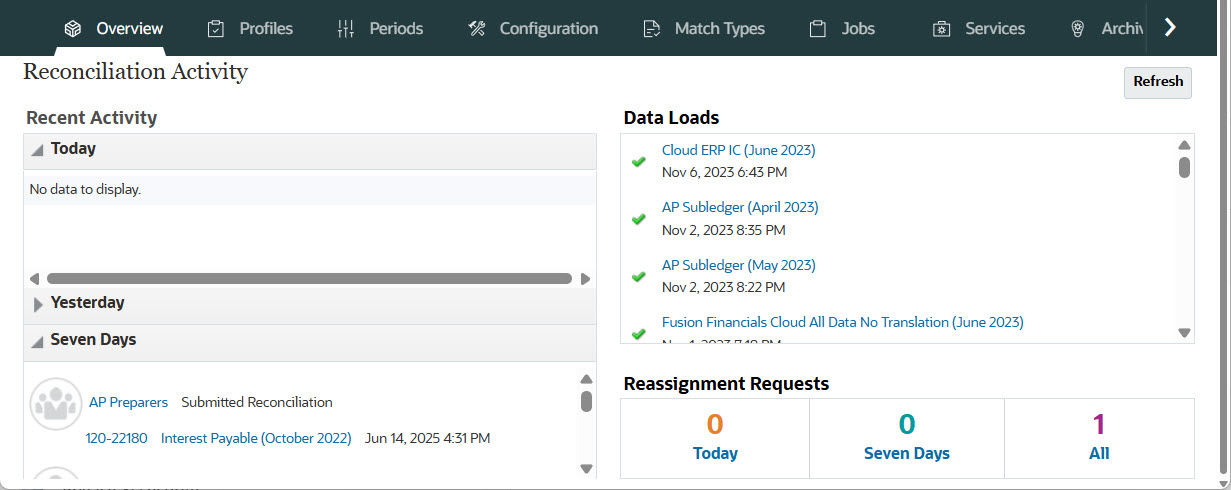Show all reassignment requests

[x=1099, y=438]
